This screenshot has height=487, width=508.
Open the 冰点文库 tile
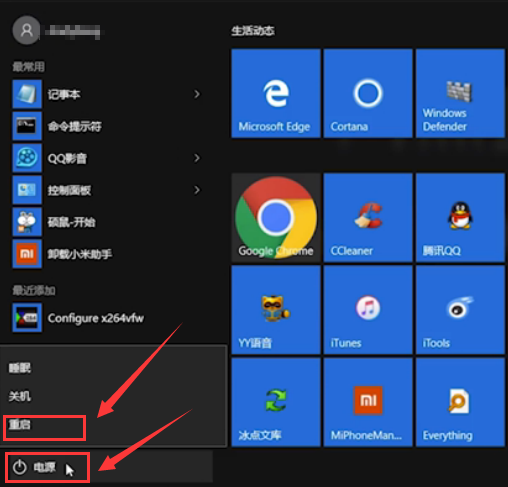point(276,402)
